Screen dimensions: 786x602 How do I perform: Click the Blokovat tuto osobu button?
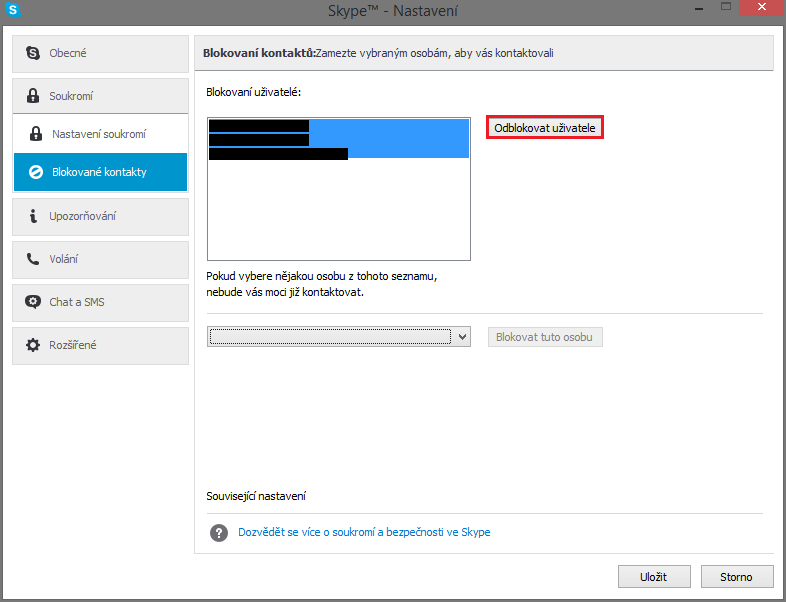pyautogui.click(x=545, y=337)
